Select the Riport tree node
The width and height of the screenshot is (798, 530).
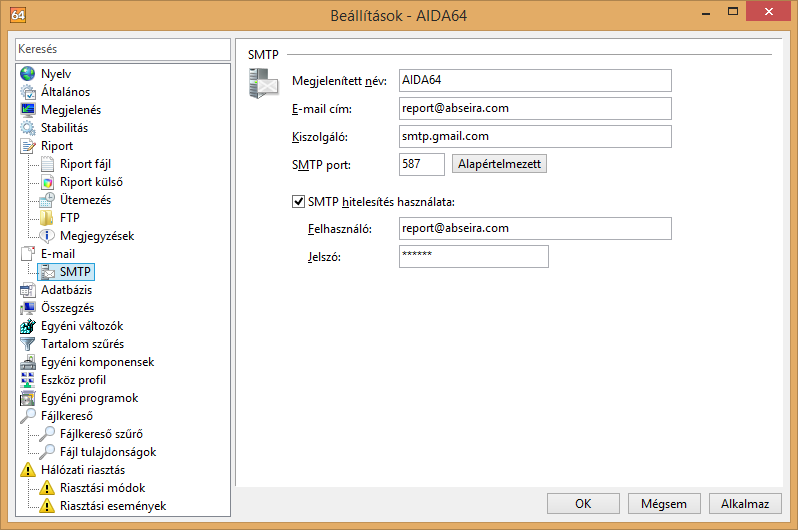click(x=57, y=146)
